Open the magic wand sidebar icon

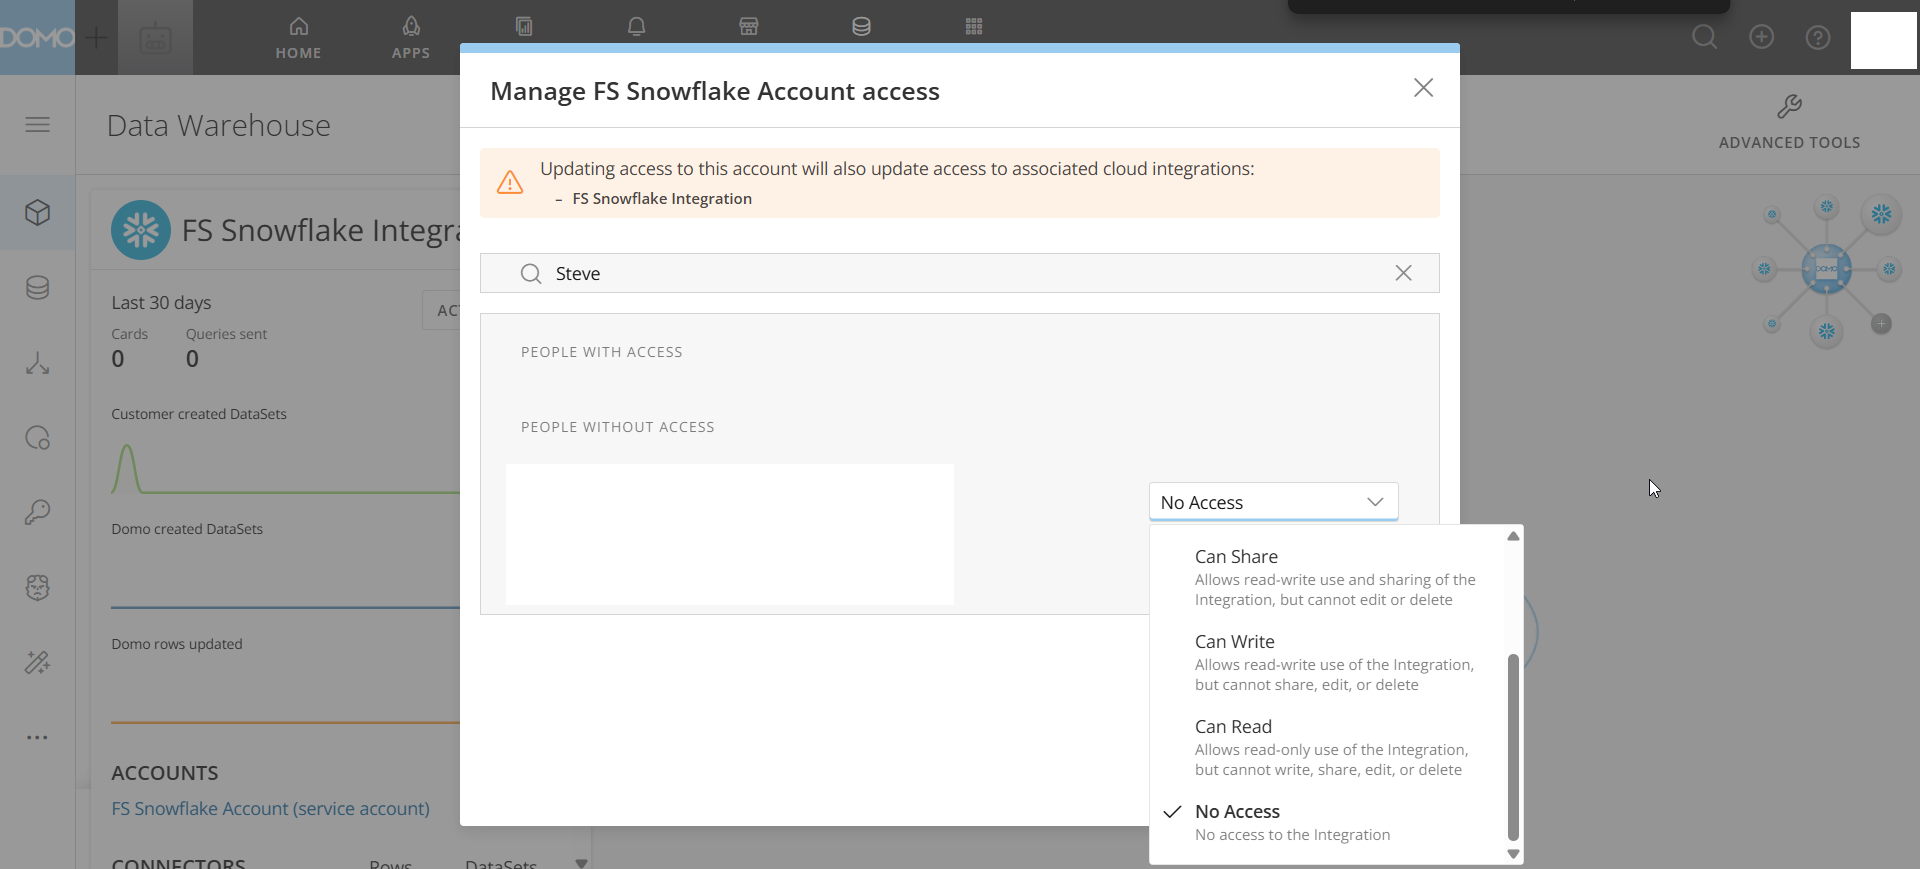coord(37,663)
